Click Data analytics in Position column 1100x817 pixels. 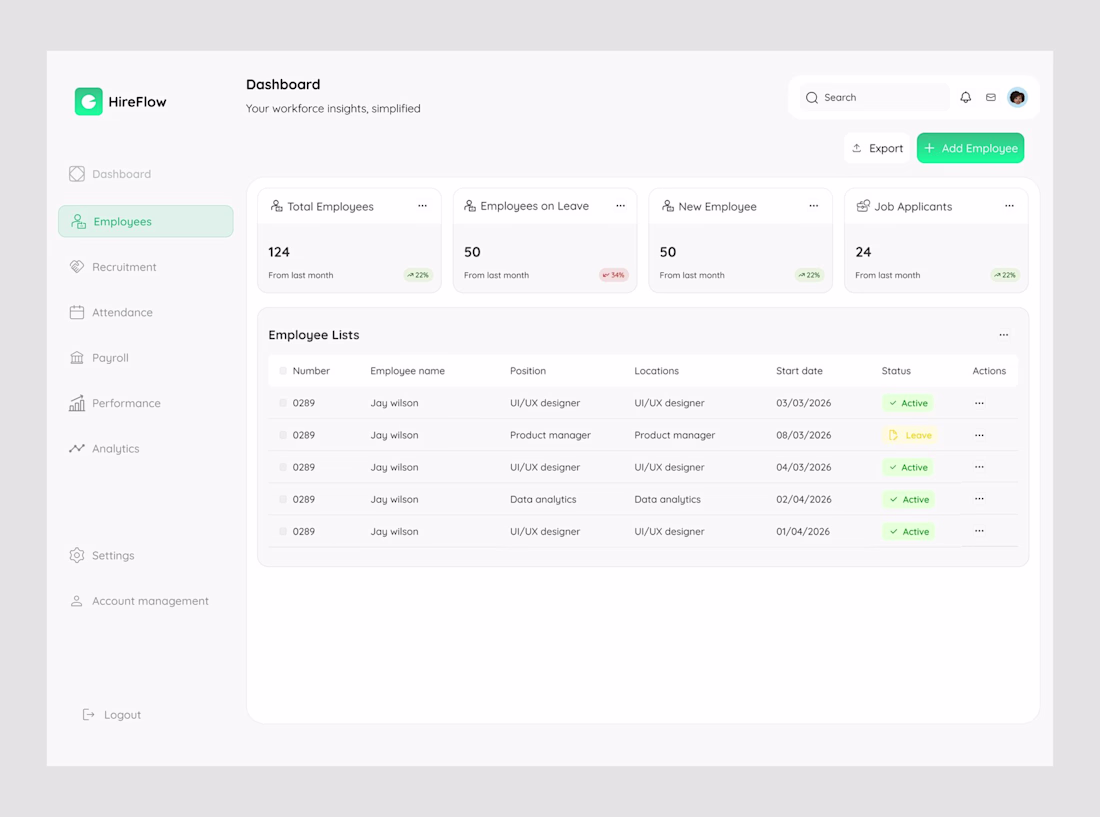pos(543,499)
